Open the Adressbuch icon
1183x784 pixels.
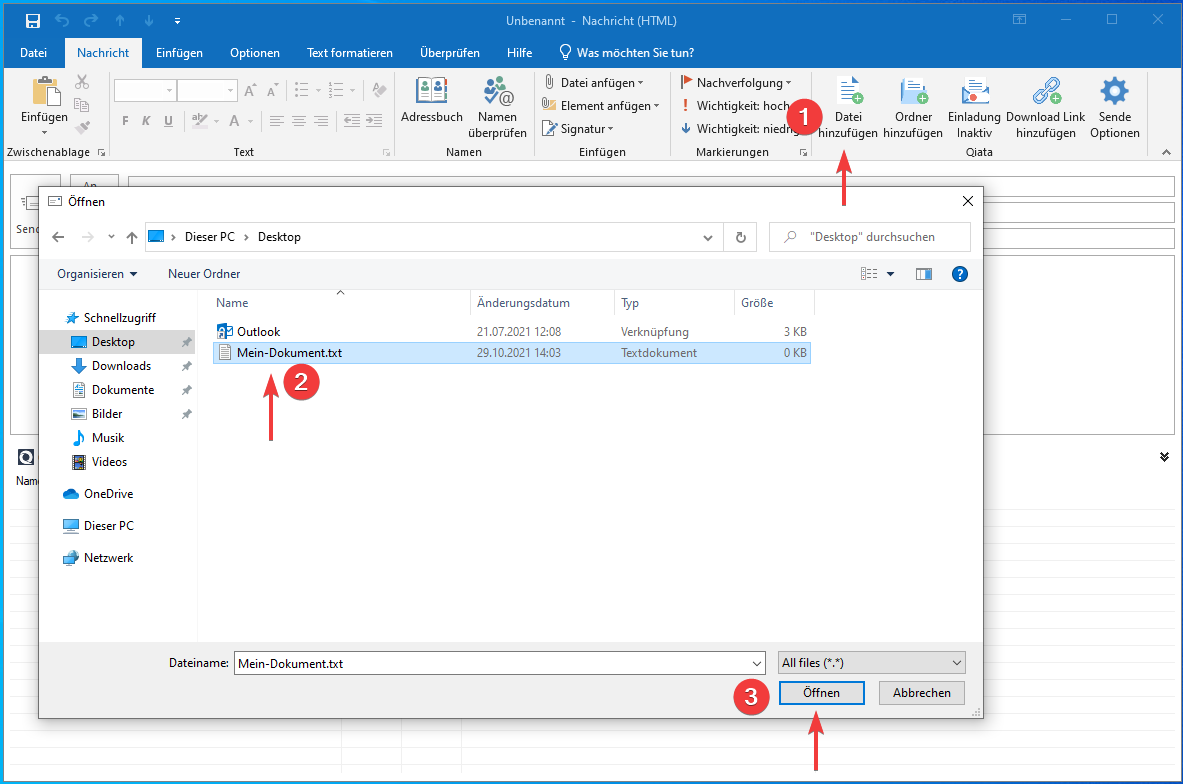pos(431,93)
